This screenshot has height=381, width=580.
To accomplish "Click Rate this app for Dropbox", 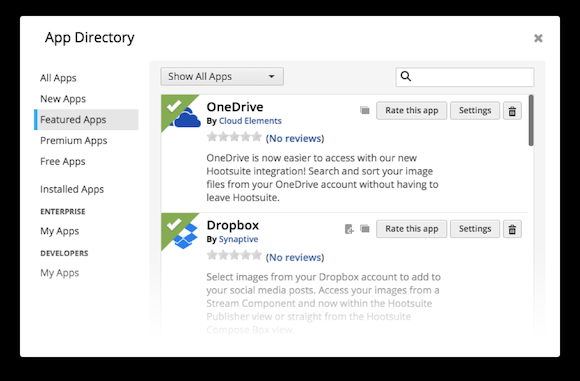I will pyautogui.click(x=412, y=229).
